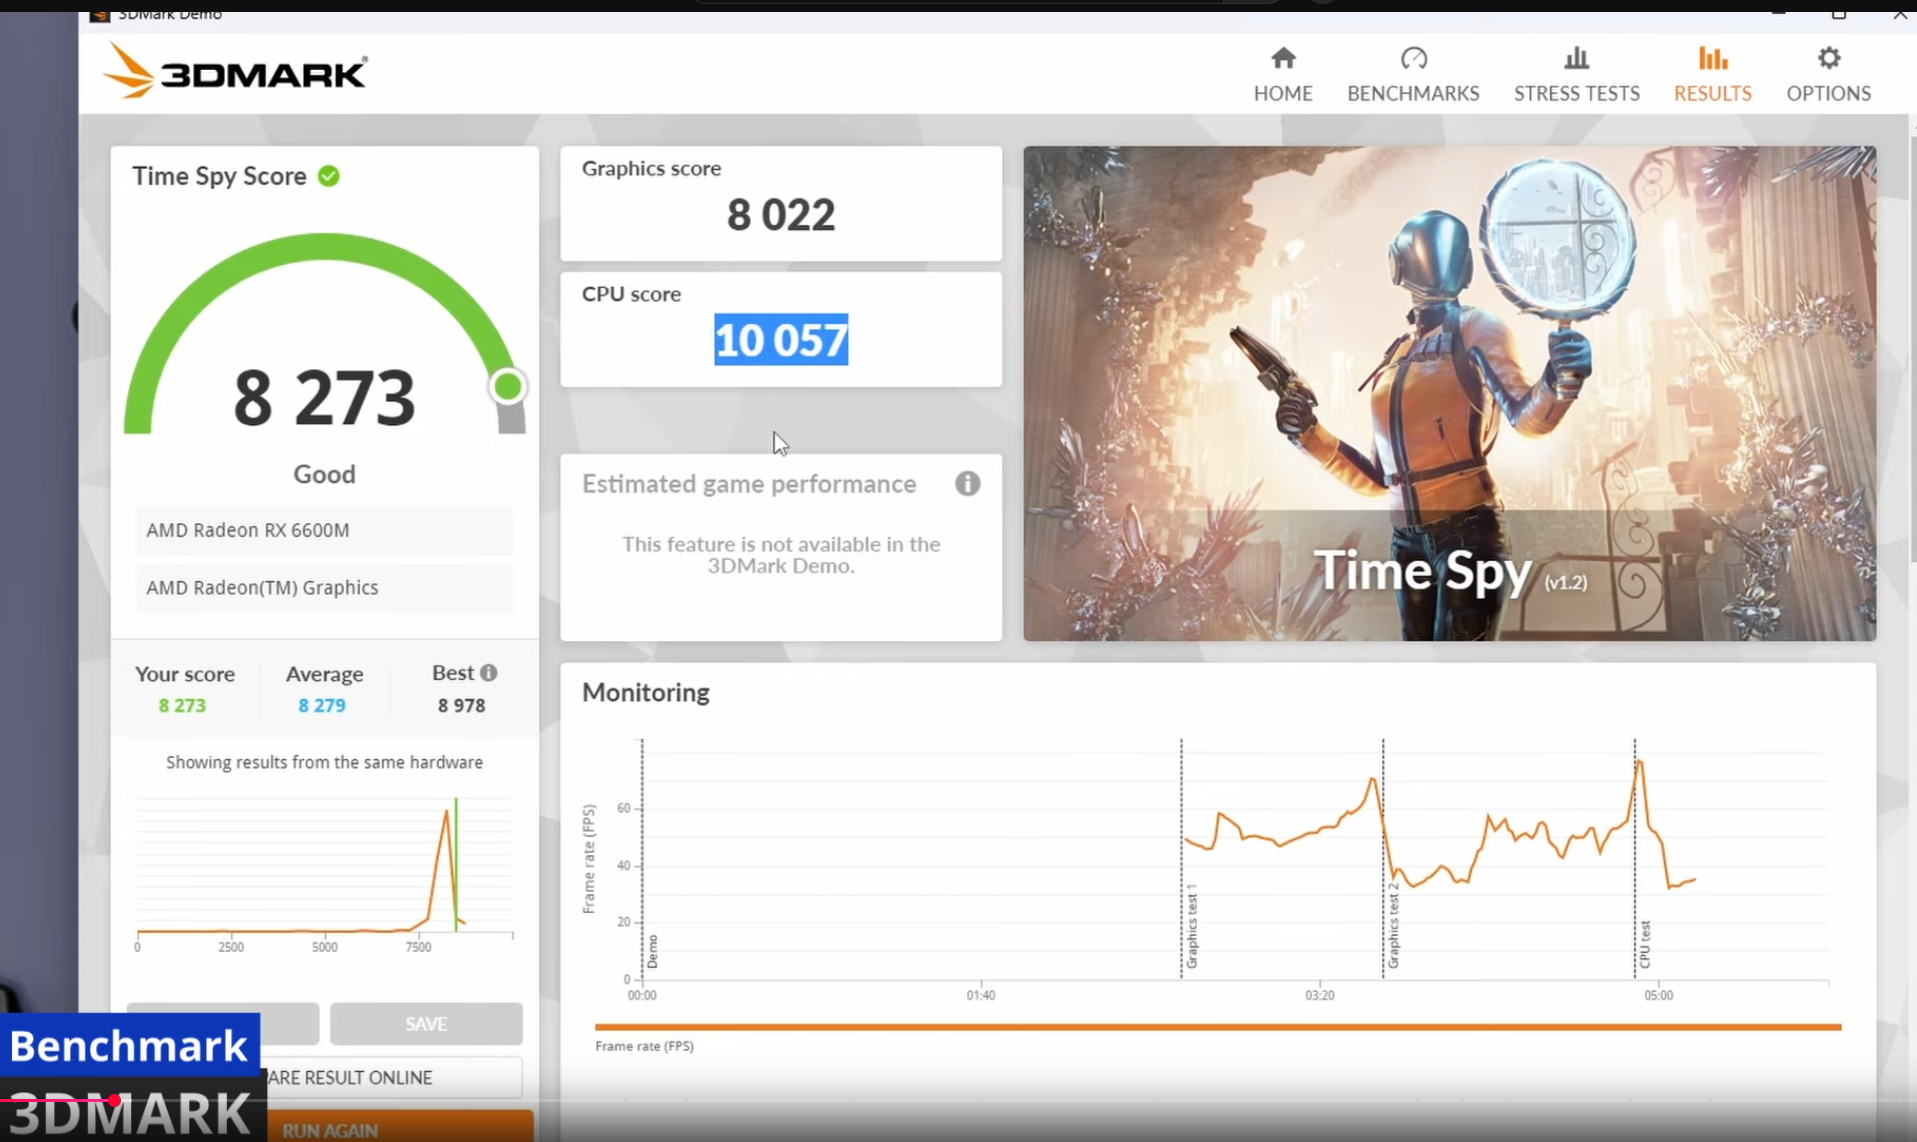The width and height of the screenshot is (1917, 1142).
Task: Click the Time Spy Score heading
Action: [x=219, y=176]
